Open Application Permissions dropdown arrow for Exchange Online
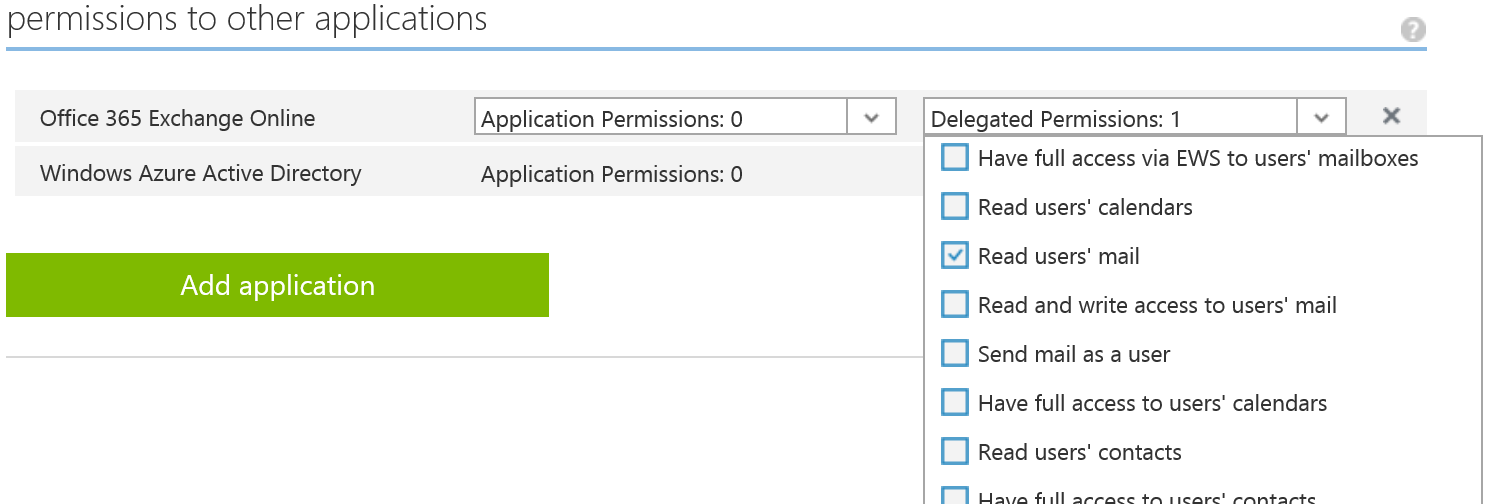Image resolution: width=1494 pixels, height=504 pixels. tap(871, 118)
